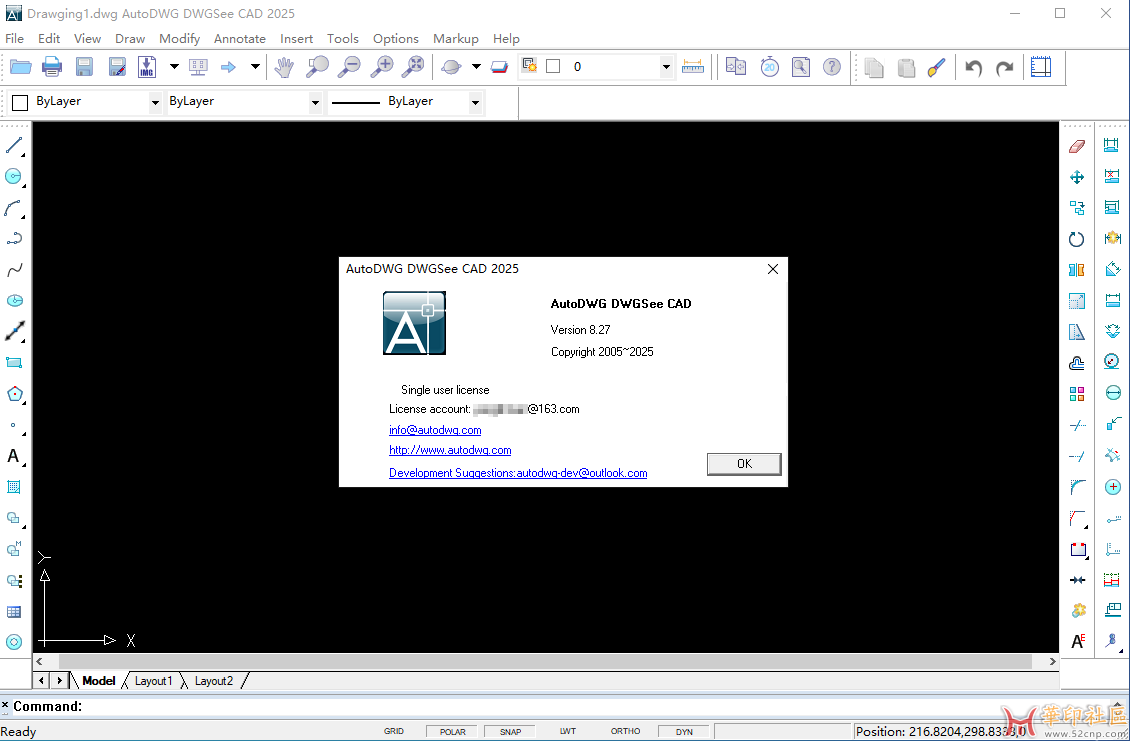
Task: Select the Rotate tool
Action: click(x=1077, y=239)
